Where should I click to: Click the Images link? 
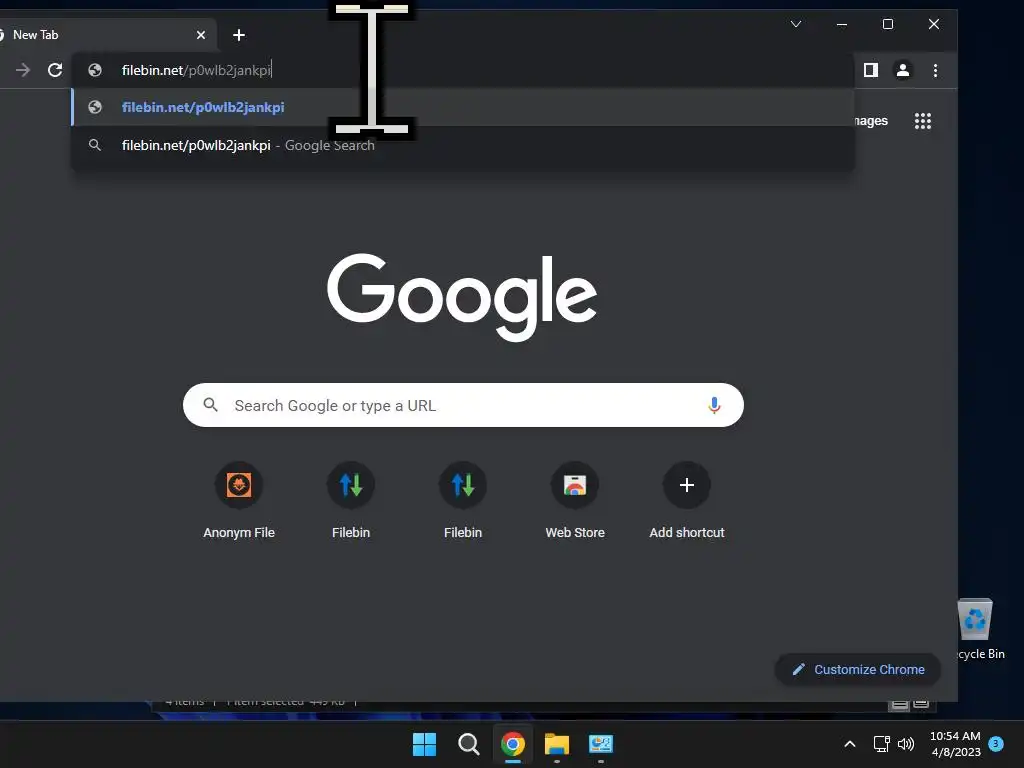pyautogui.click(x=871, y=121)
